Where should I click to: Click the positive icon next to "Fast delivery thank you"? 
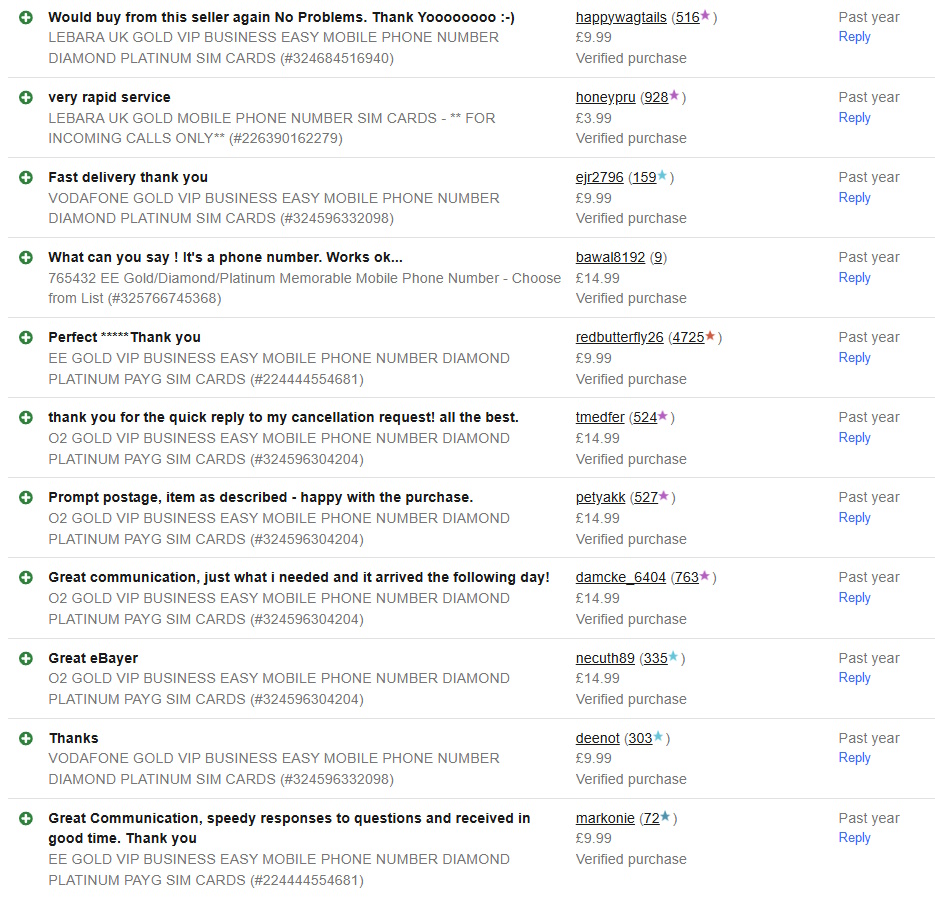tap(26, 177)
